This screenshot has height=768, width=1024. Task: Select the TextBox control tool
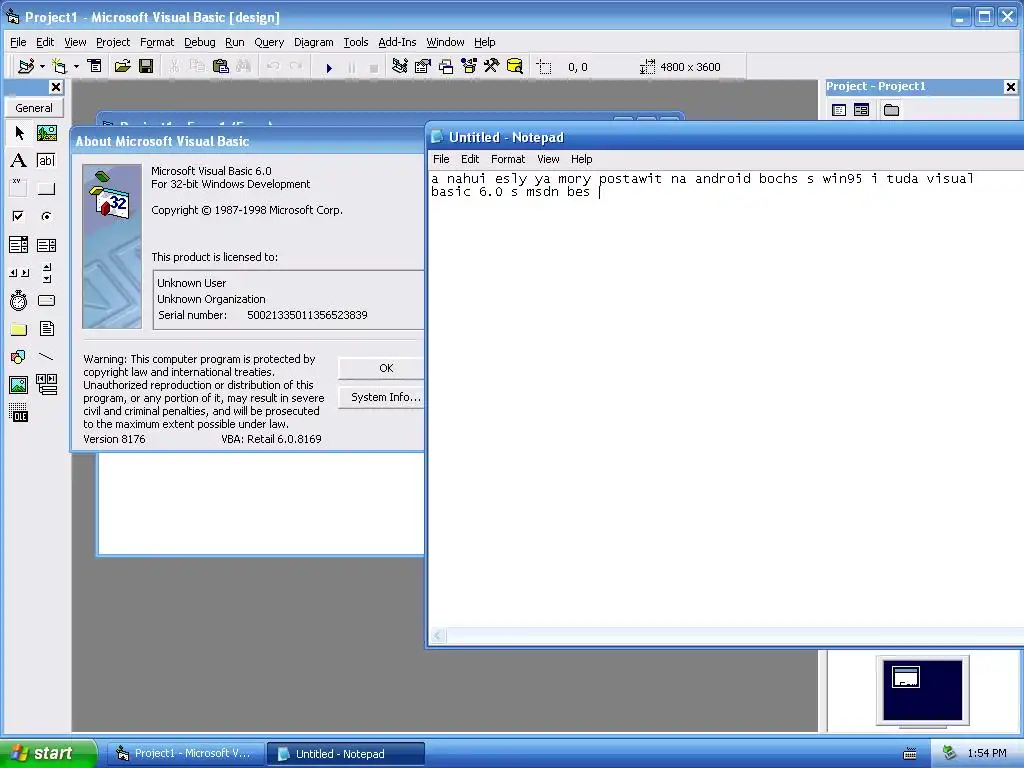(46, 161)
